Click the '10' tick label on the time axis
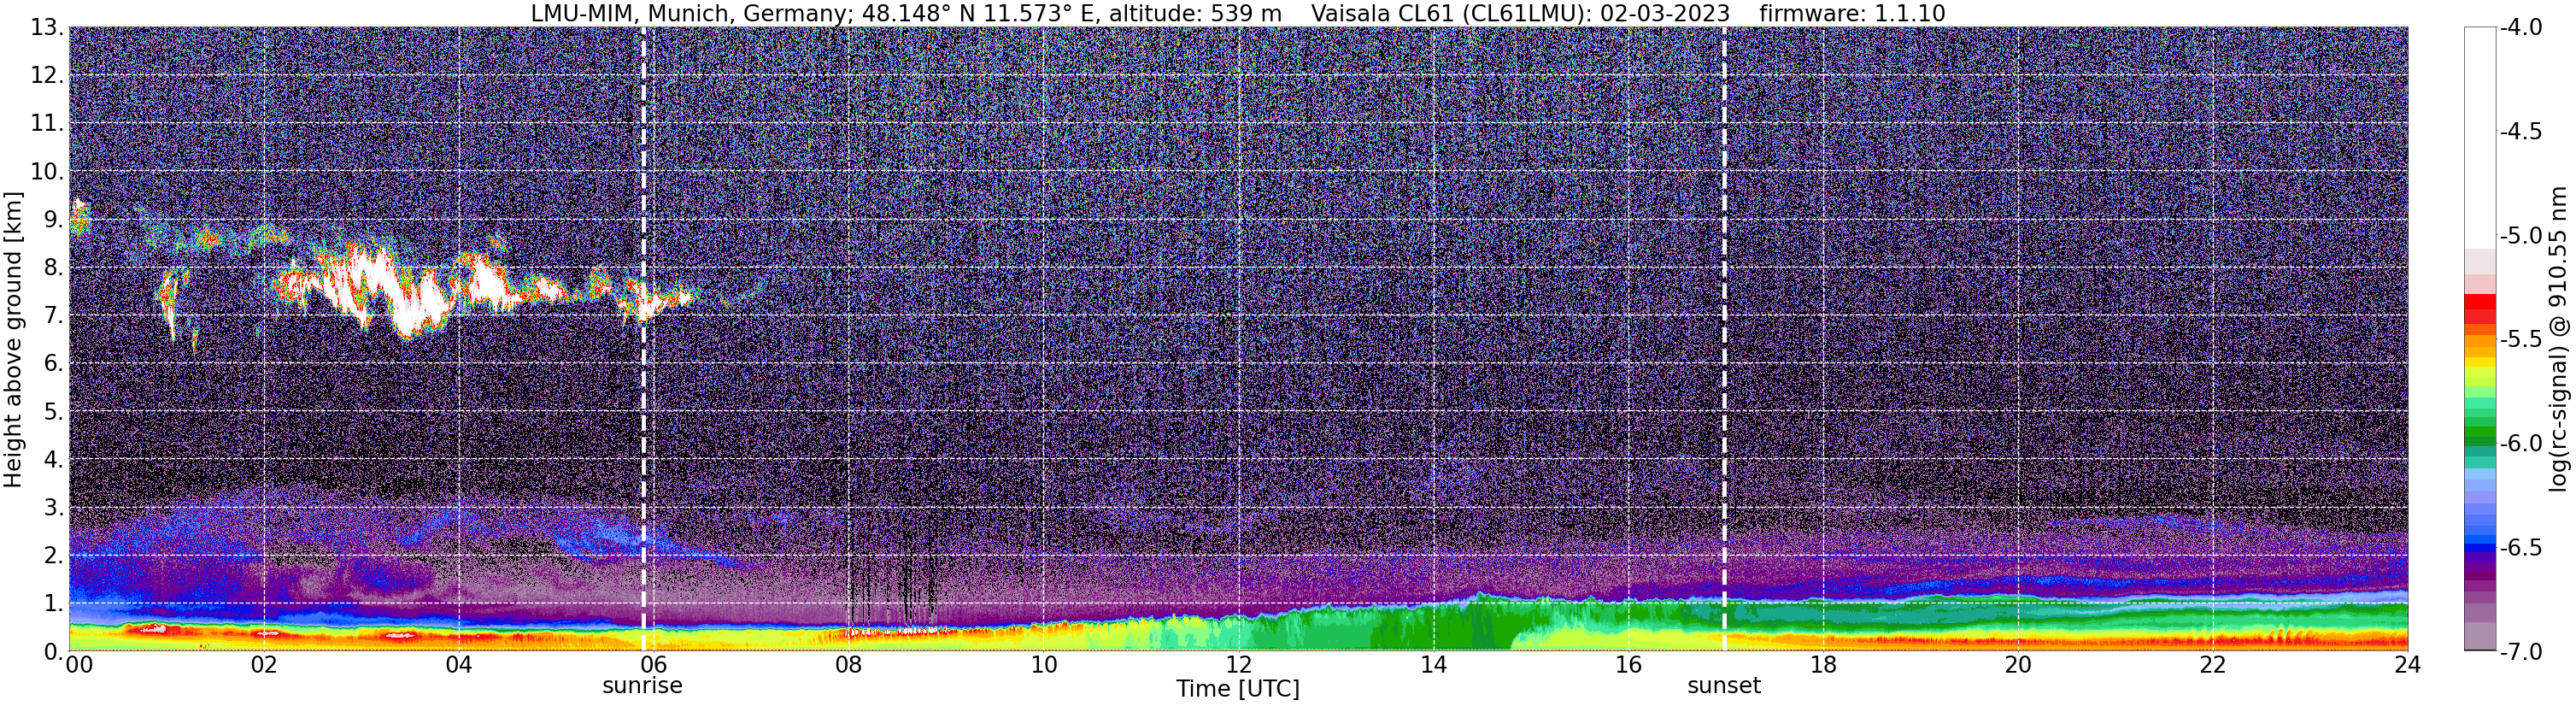The image size is (2576, 706). tap(1043, 665)
